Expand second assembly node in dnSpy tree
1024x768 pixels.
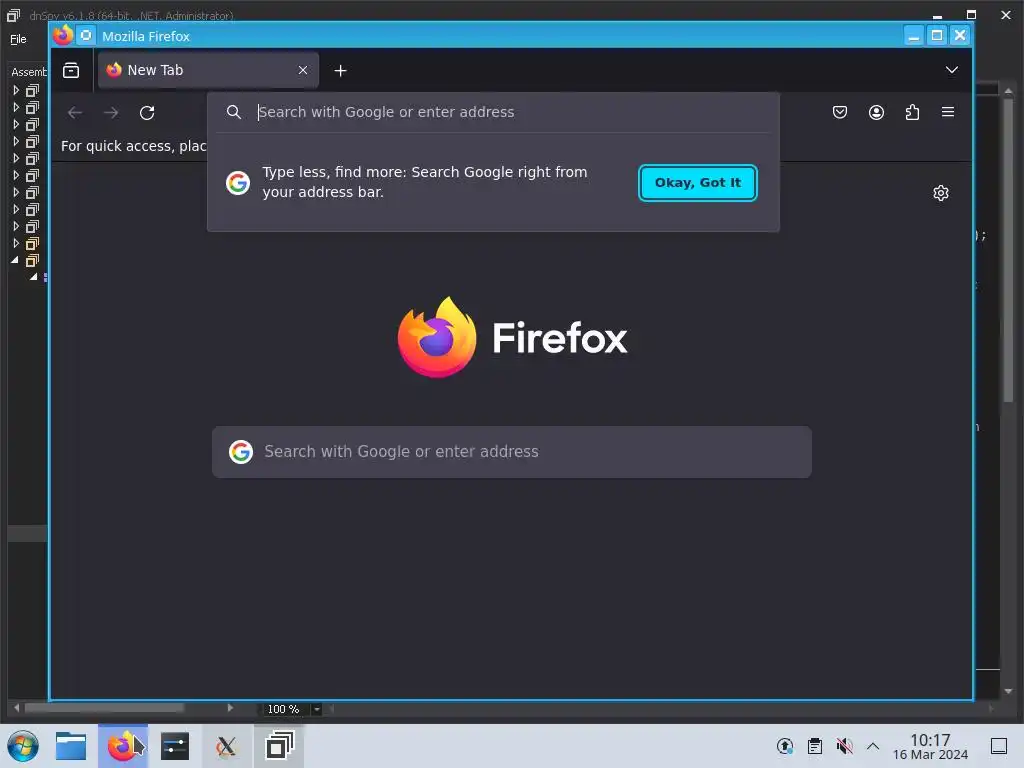coord(16,107)
